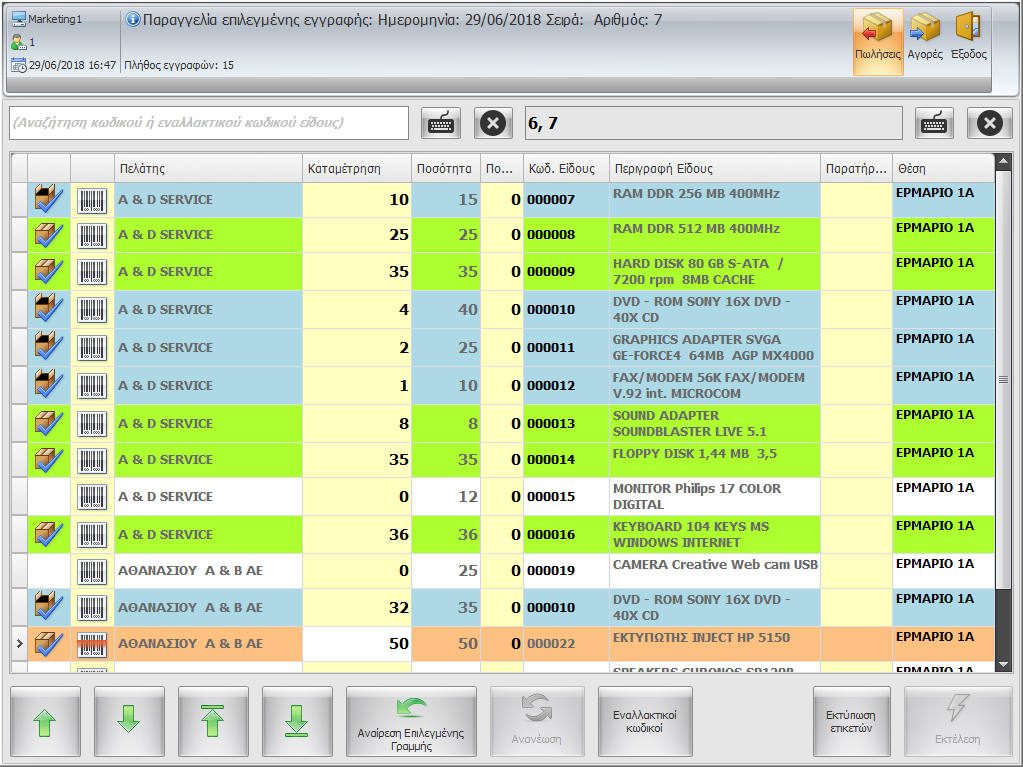Click the blue info icon beside Παραγγελία
Viewport: 1023px width, 767px height.
pyautogui.click(x=133, y=20)
